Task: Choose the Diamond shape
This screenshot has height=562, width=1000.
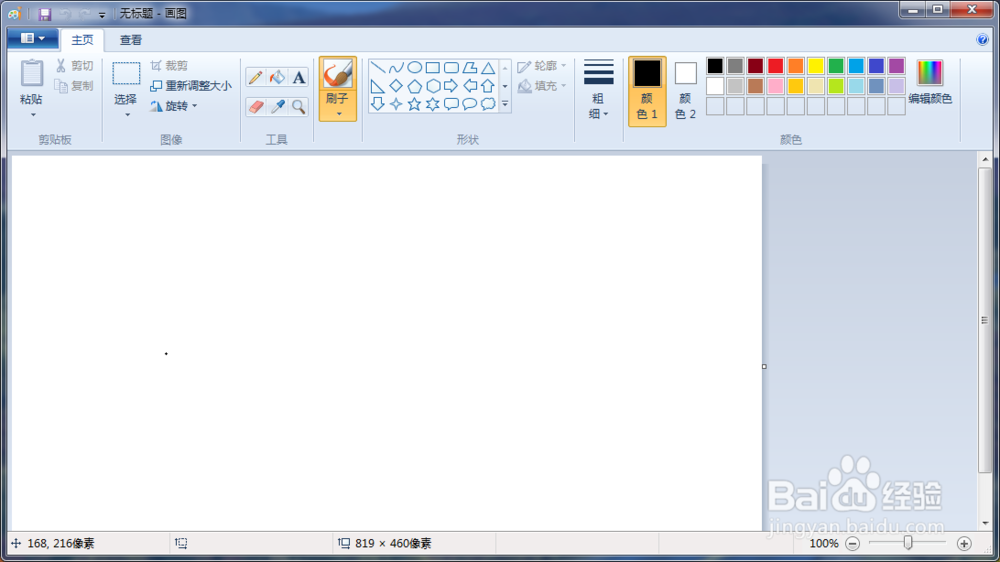Action: pyautogui.click(x=396, y=85)
